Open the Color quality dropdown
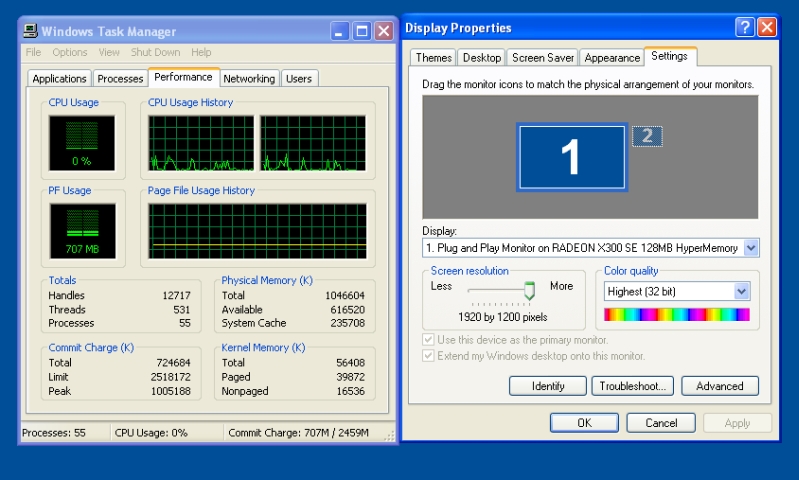This screenshot has height=480, width=799. click(x=741, y=291)
